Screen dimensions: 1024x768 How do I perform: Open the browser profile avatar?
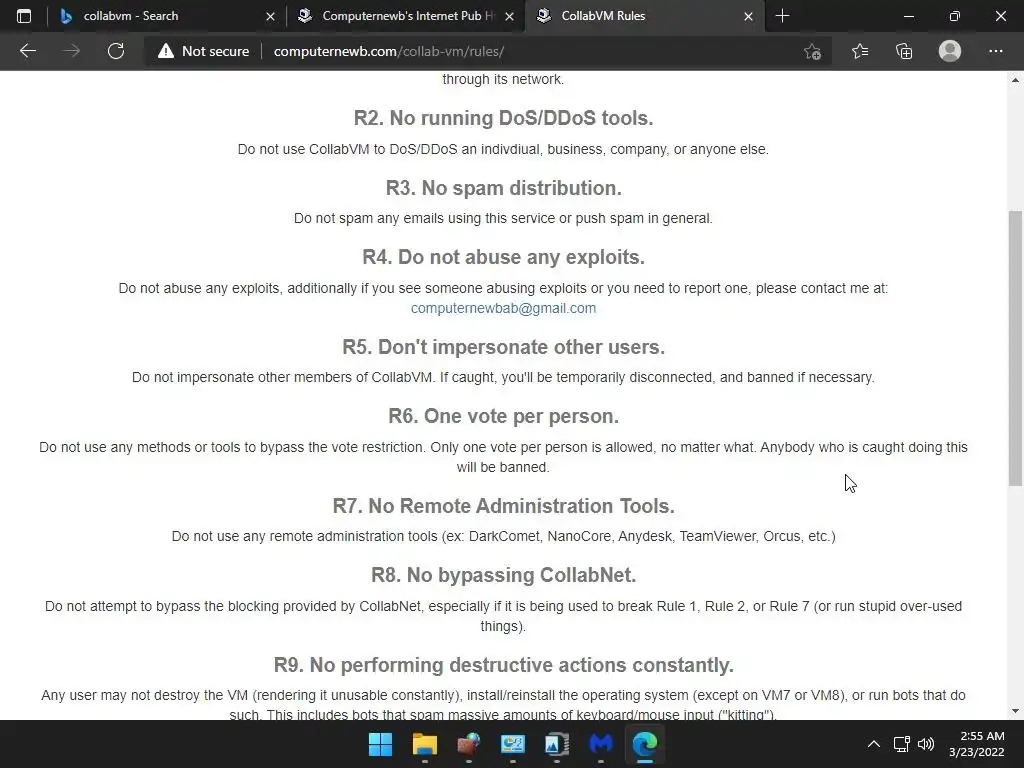950,51
